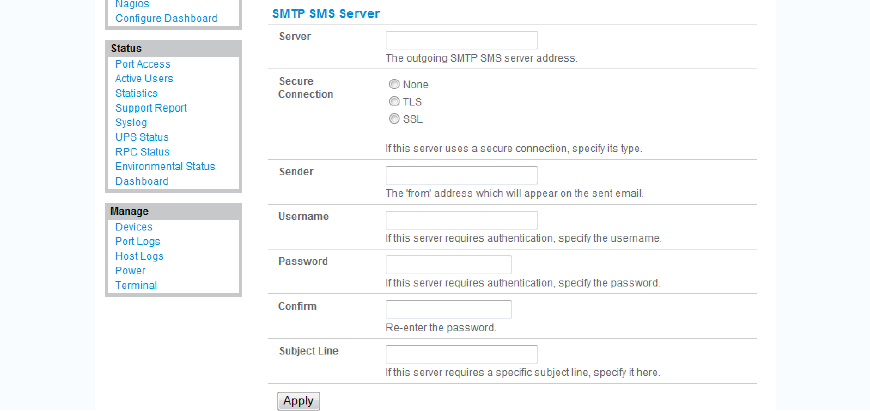Open the Active Users status page
This screenshot has width=870, height=411.
144,78
